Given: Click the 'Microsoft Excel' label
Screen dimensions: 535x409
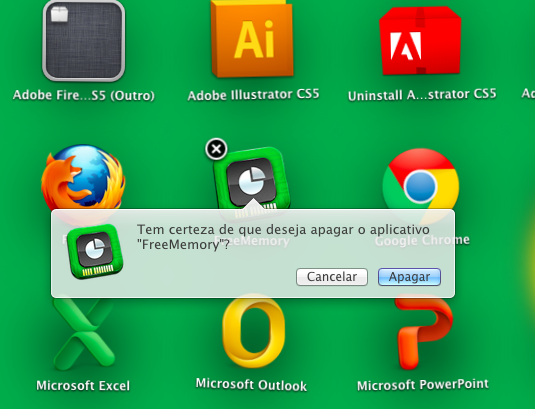Looking at the screenshot, I should point(83,386).
